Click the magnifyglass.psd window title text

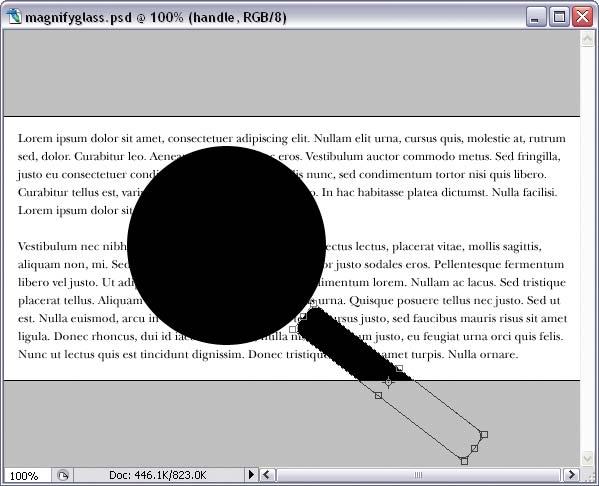156,18
